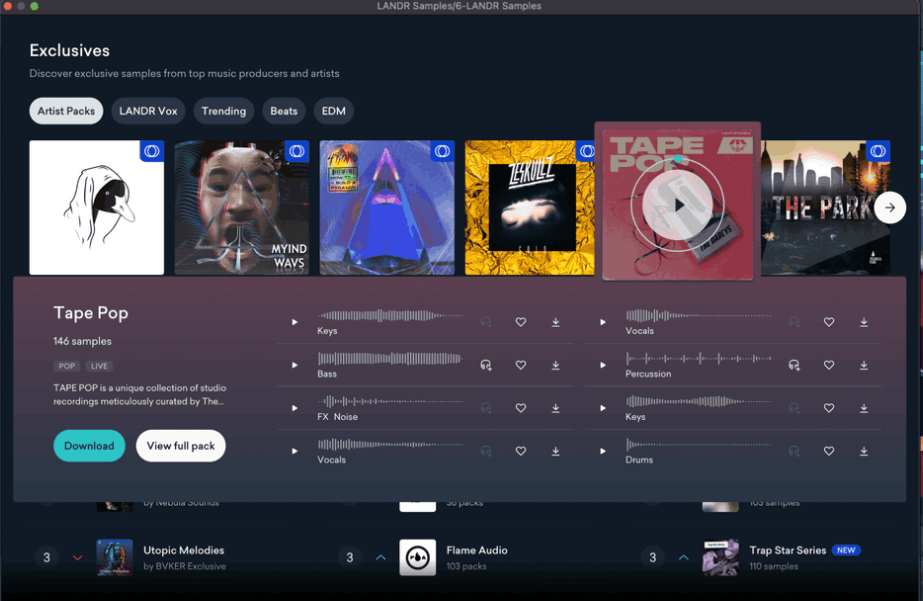Screen dimensions: 923x601
Task: Click the "146 samples" text
Action: click(x=82, y=341)
